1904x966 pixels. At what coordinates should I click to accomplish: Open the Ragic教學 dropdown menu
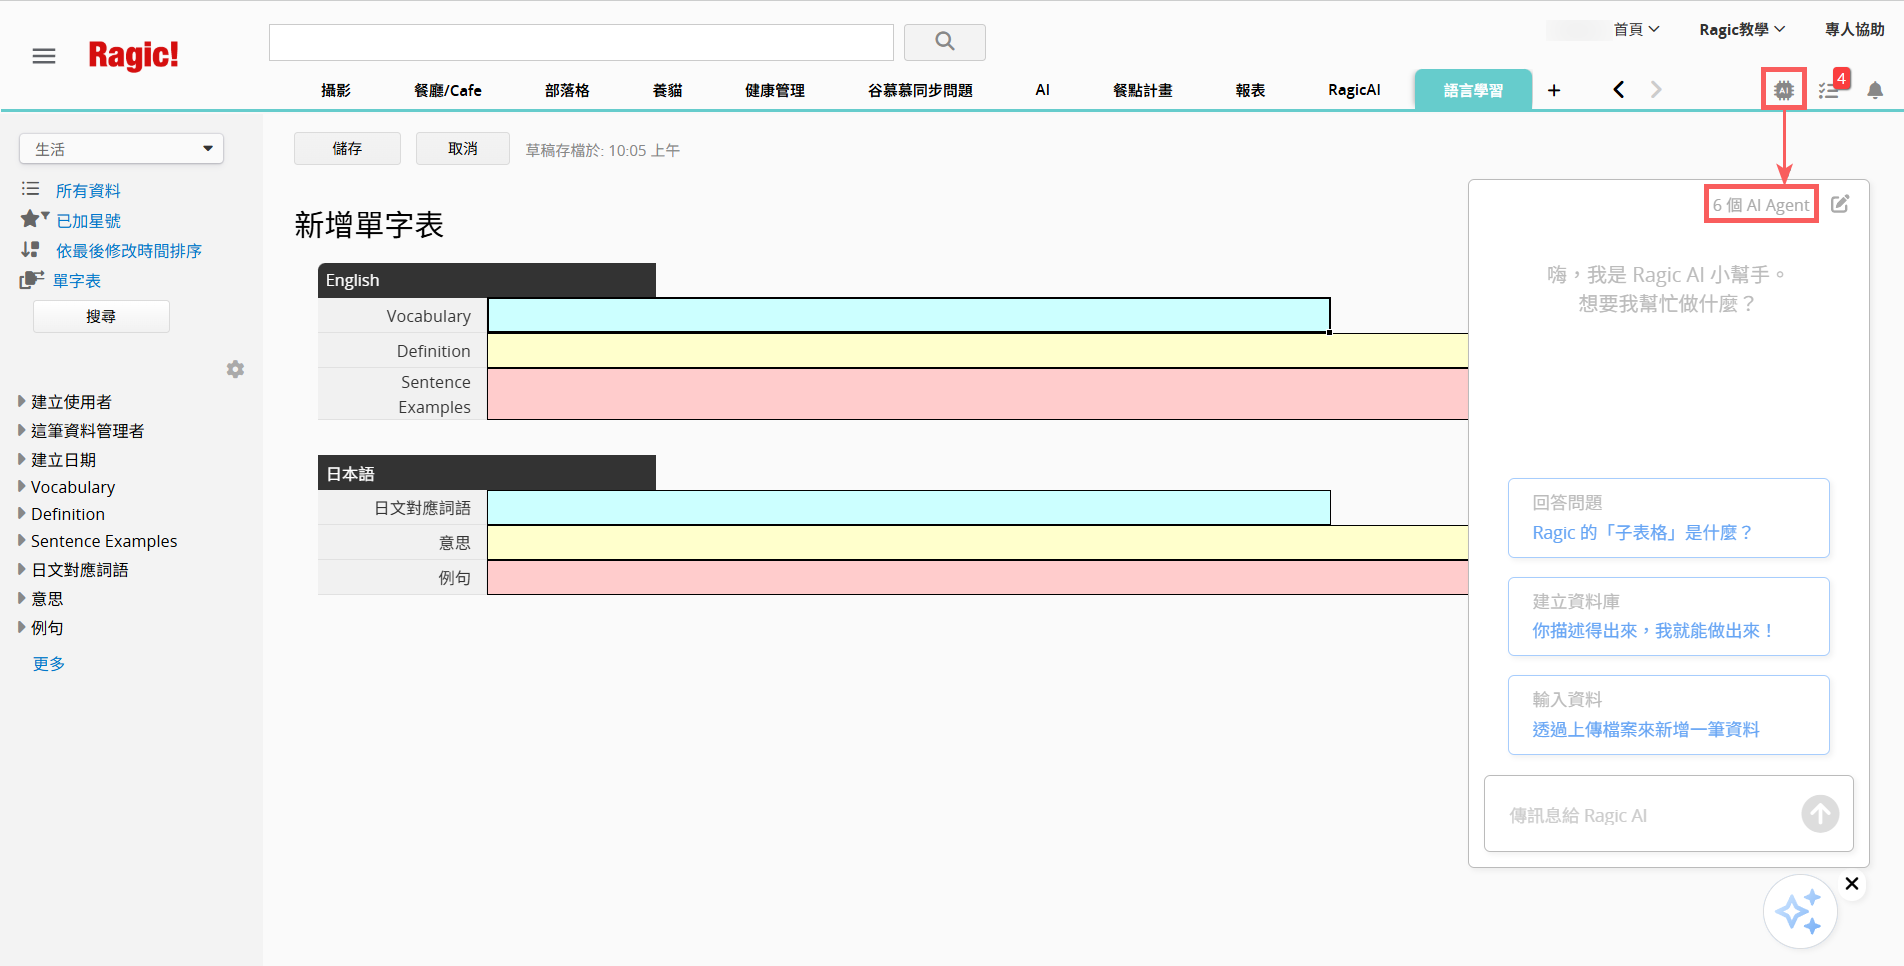tap(1741, 29)
